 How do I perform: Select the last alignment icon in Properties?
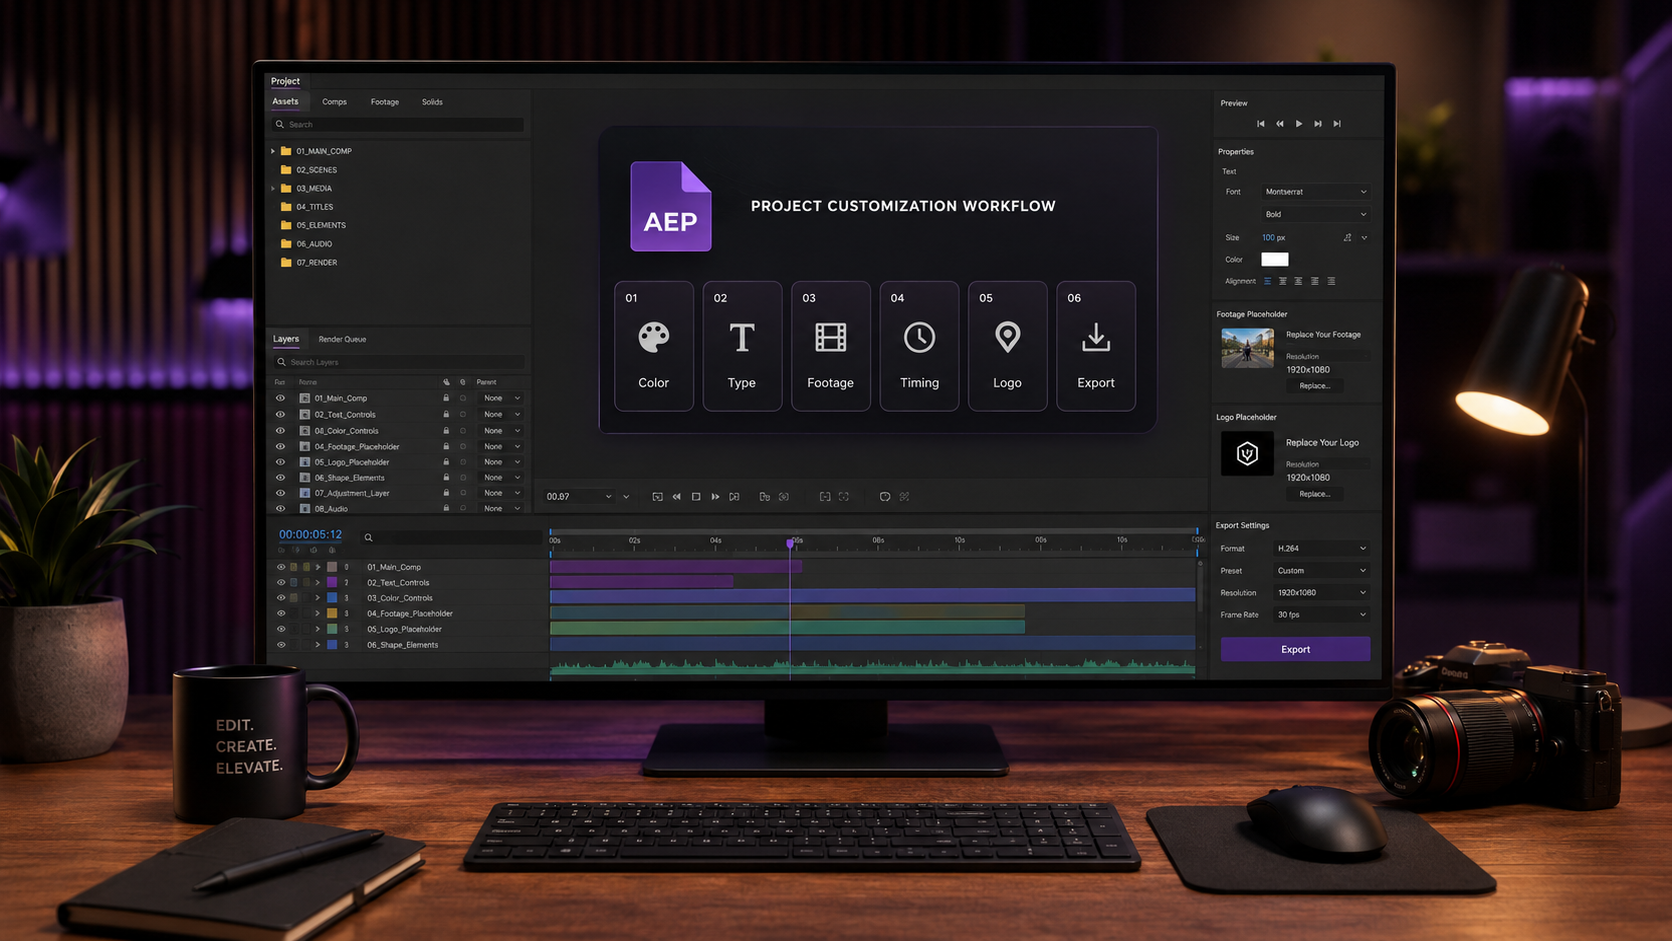pyautogui.click(x=1331, y=281)
